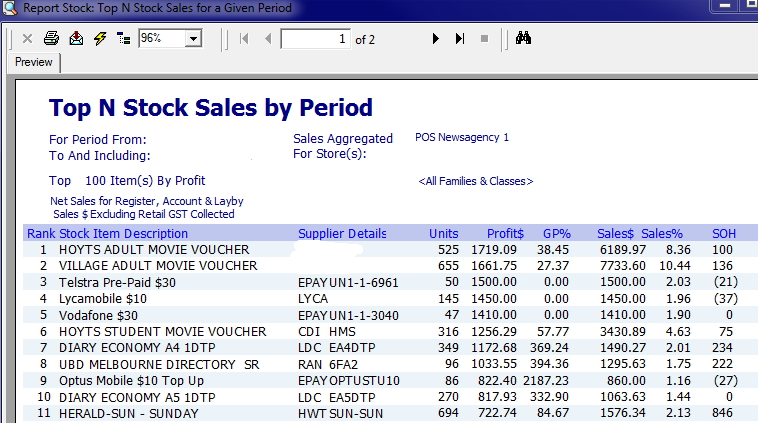This screenshot has width=758, height=423.
Task: Click POS Newsagency 1 store text
Action: (462, 137)
